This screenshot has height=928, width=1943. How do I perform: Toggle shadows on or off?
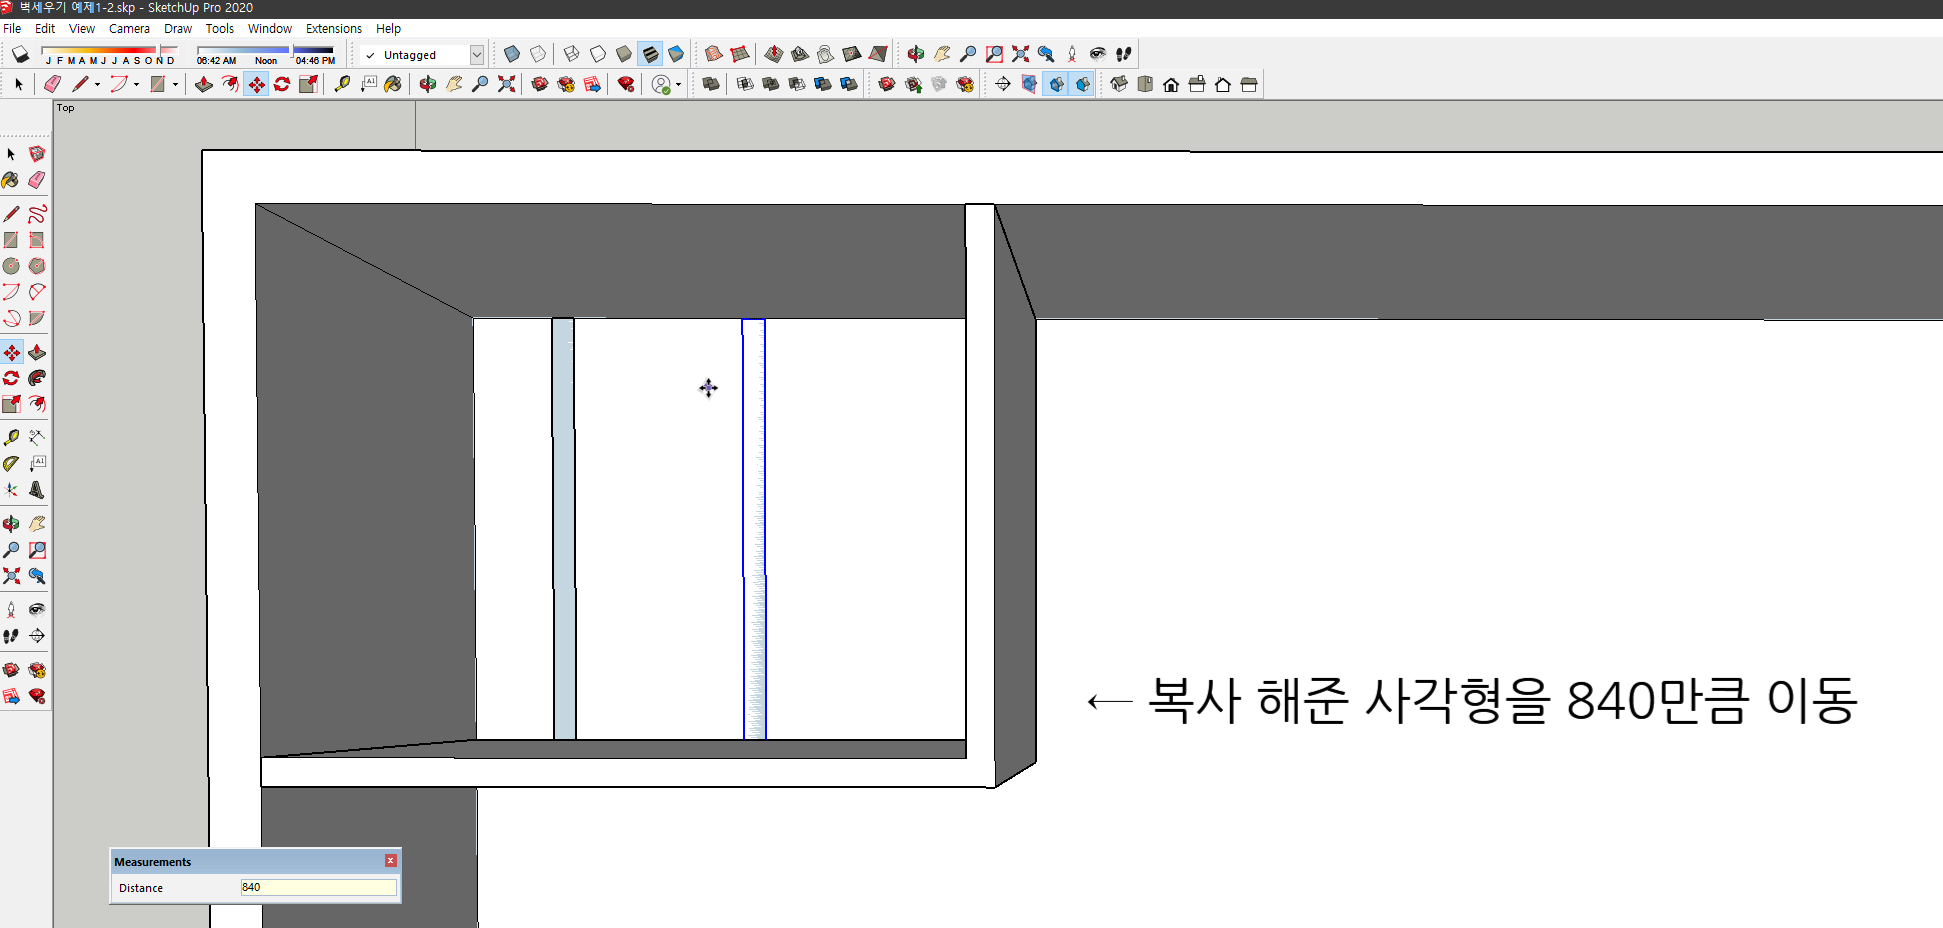click(20, 54)
